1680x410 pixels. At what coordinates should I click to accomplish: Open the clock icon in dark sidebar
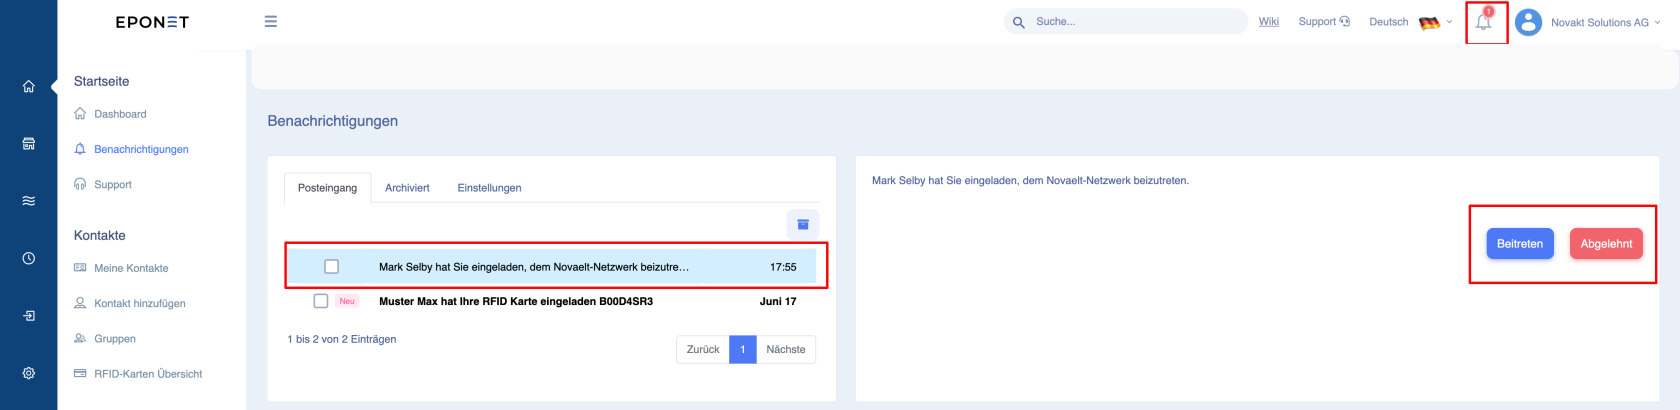point(28,258)
